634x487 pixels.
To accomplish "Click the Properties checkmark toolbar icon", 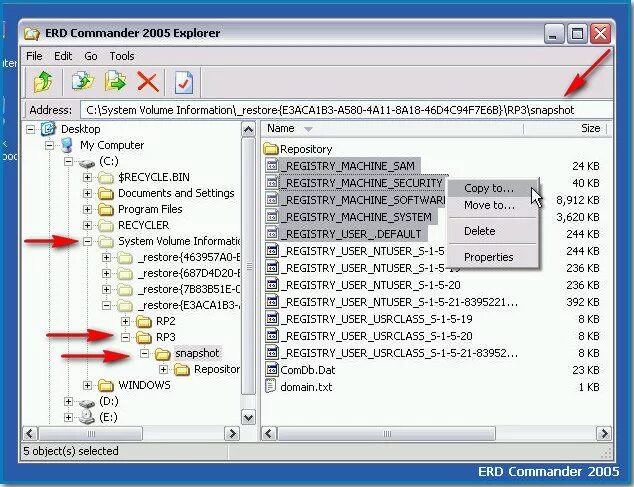I will point(184,82).
